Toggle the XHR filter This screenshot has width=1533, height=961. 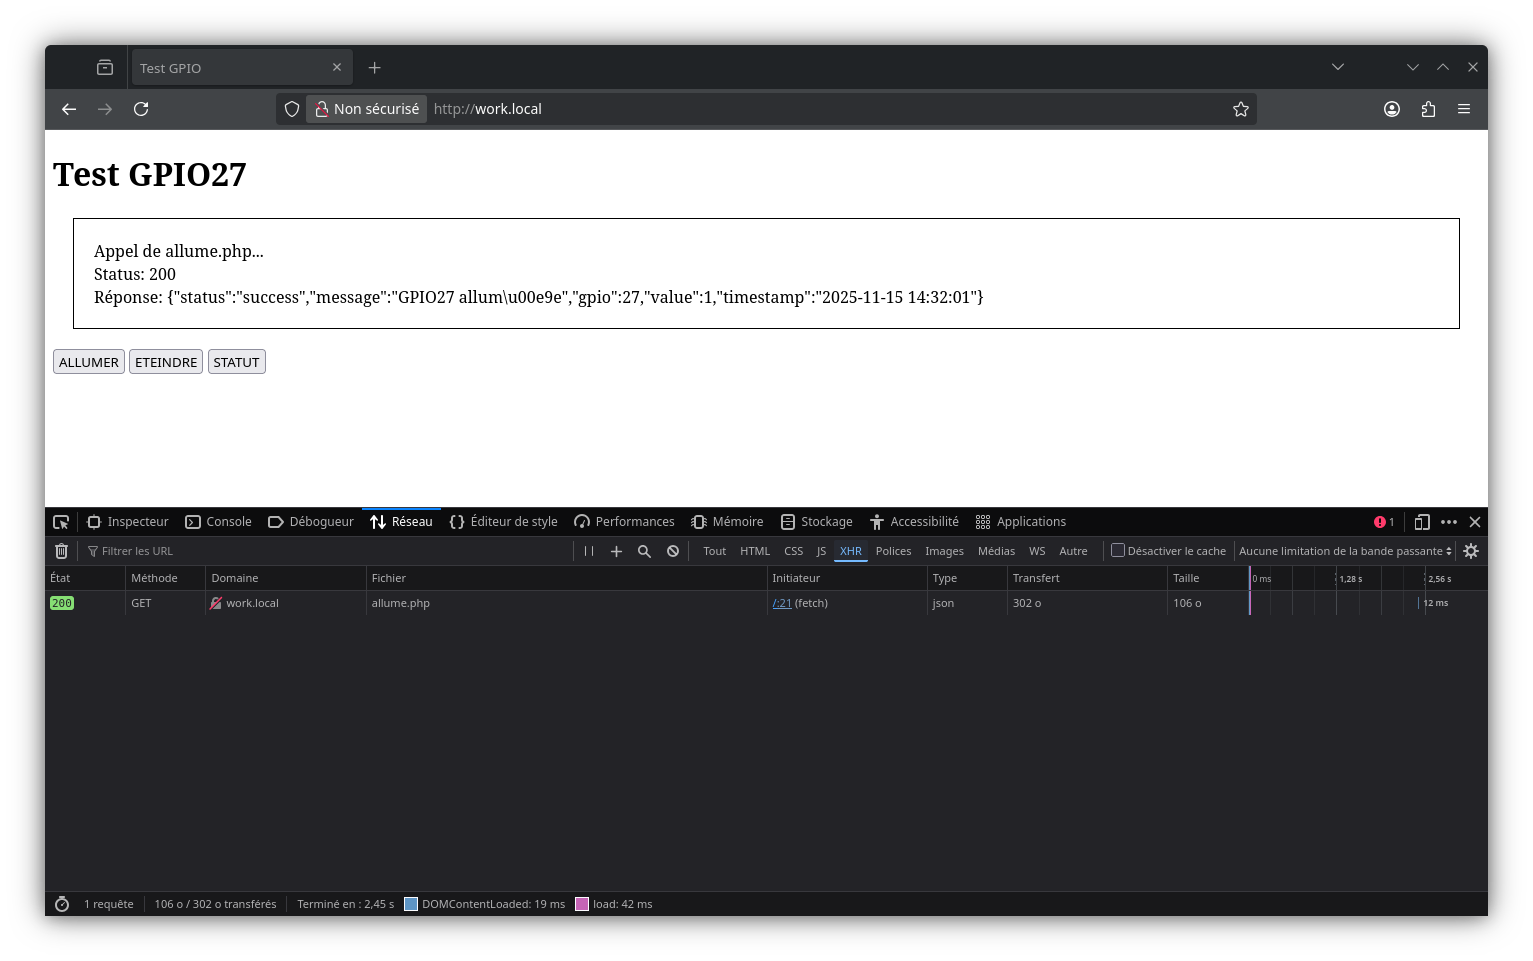(x=851, y=551)
